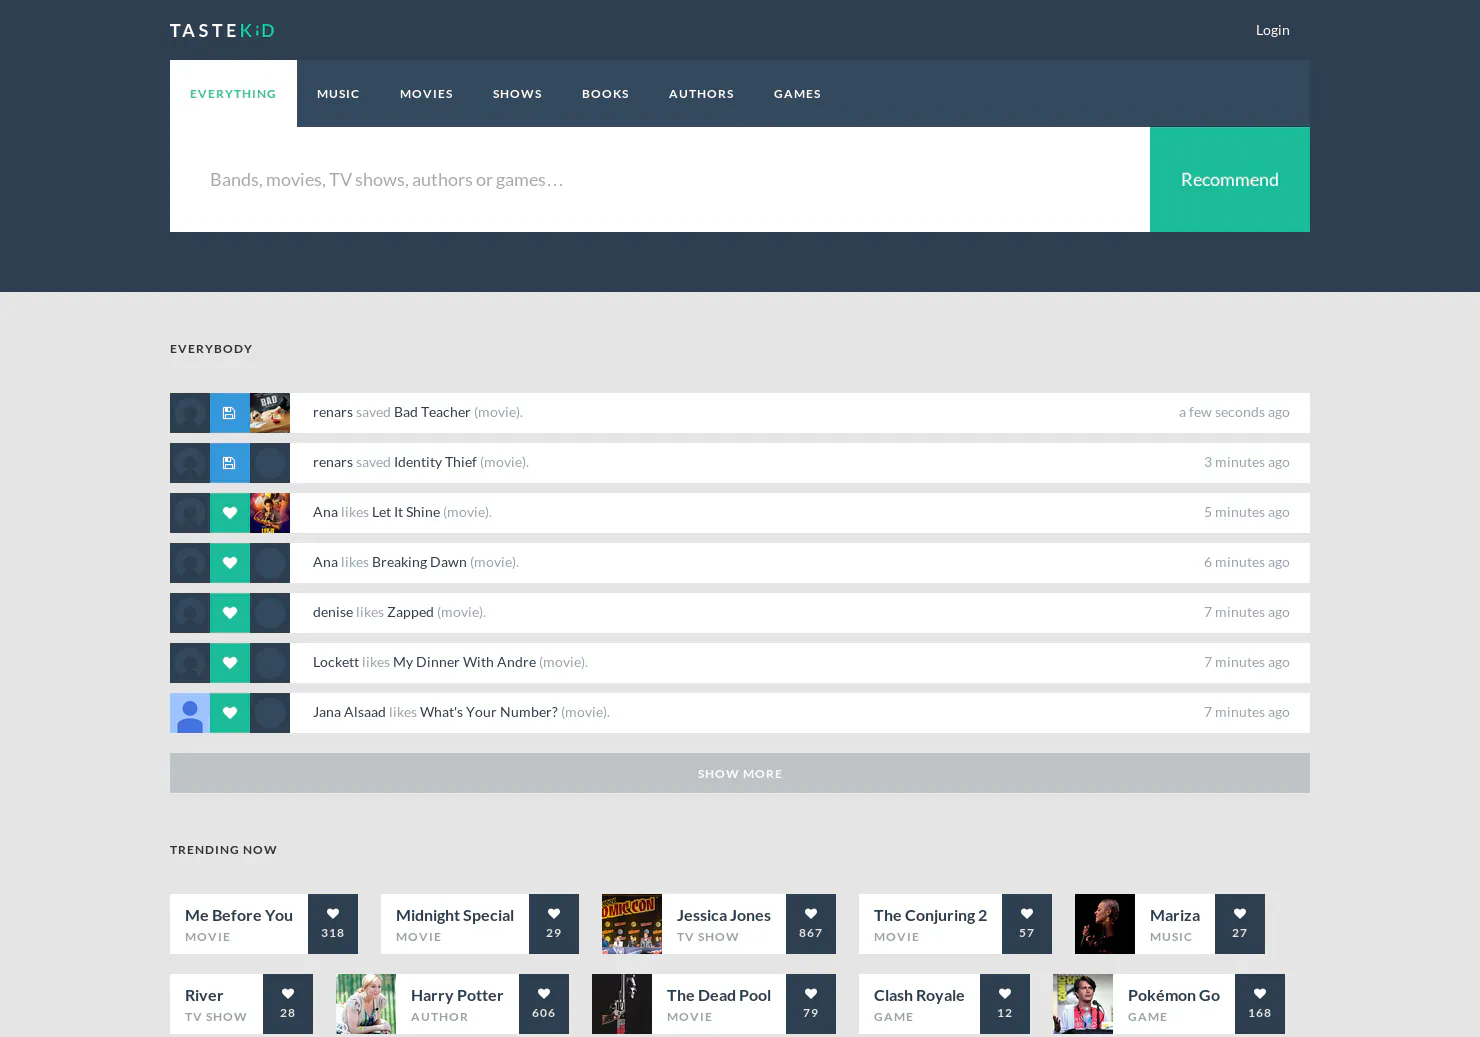Like Clash Royale with heart button
Screen dimensions: 1480x1037
tap(1005, 1004)
